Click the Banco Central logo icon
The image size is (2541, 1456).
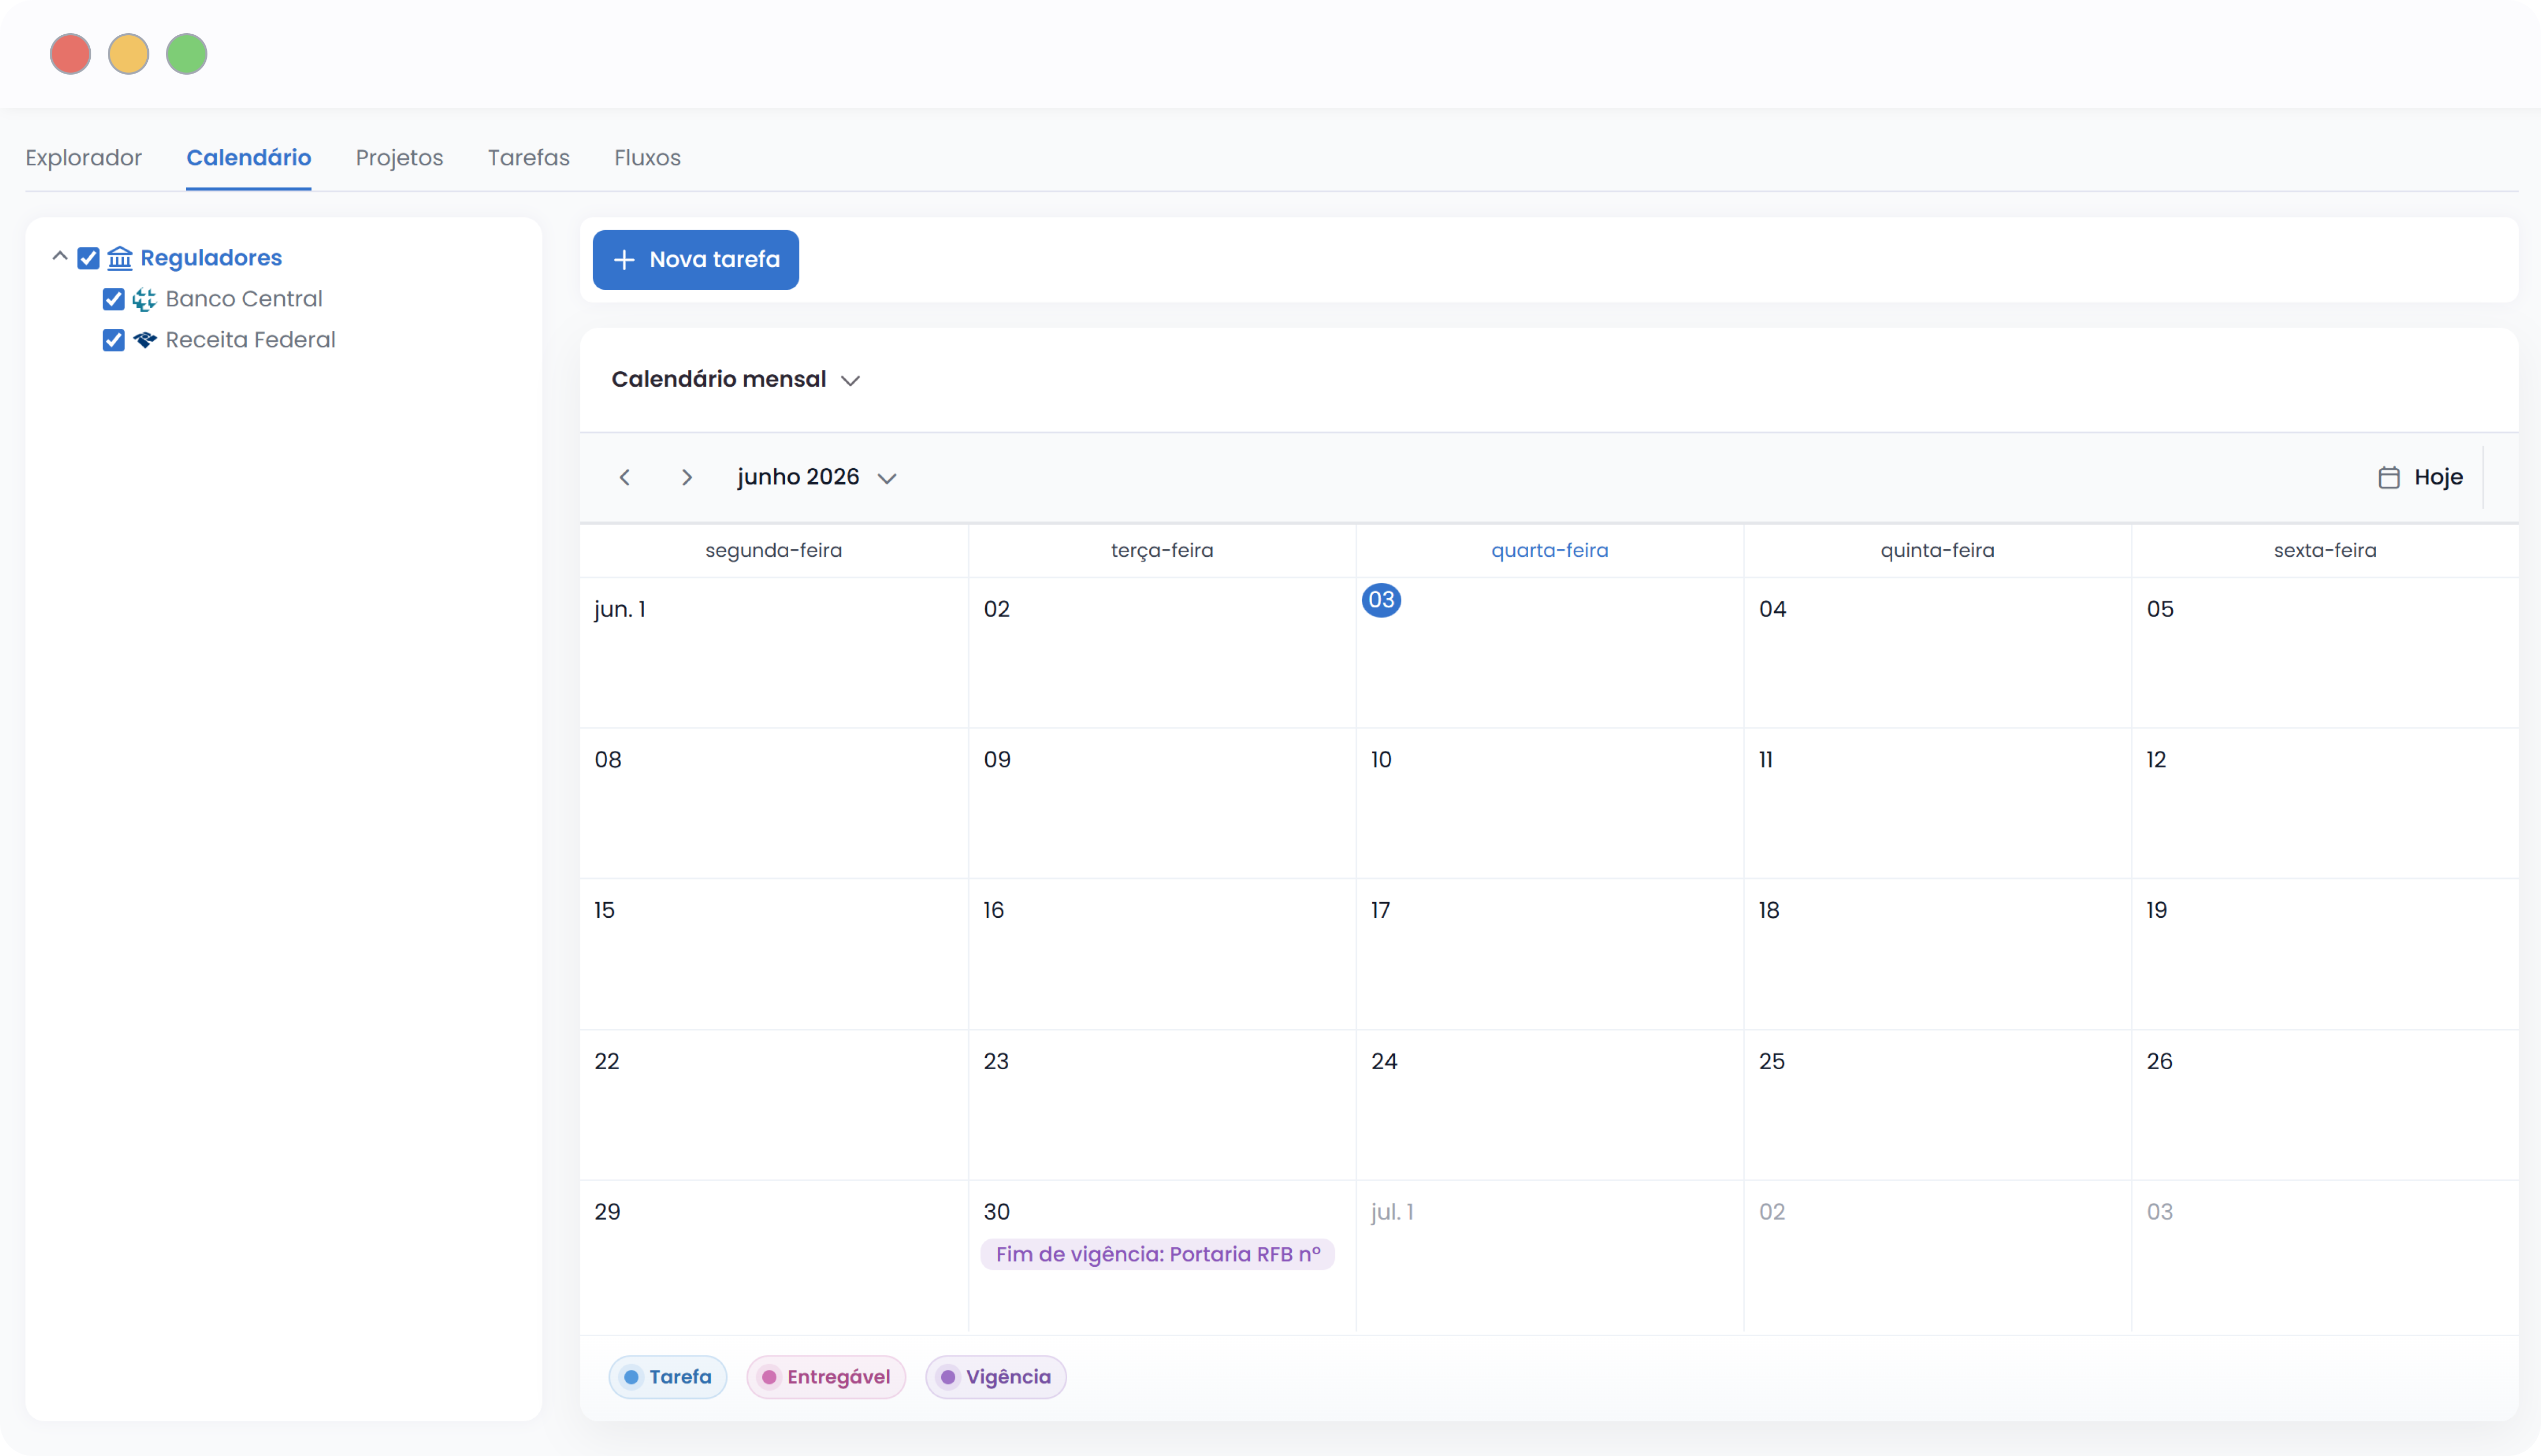coord(145,299)
